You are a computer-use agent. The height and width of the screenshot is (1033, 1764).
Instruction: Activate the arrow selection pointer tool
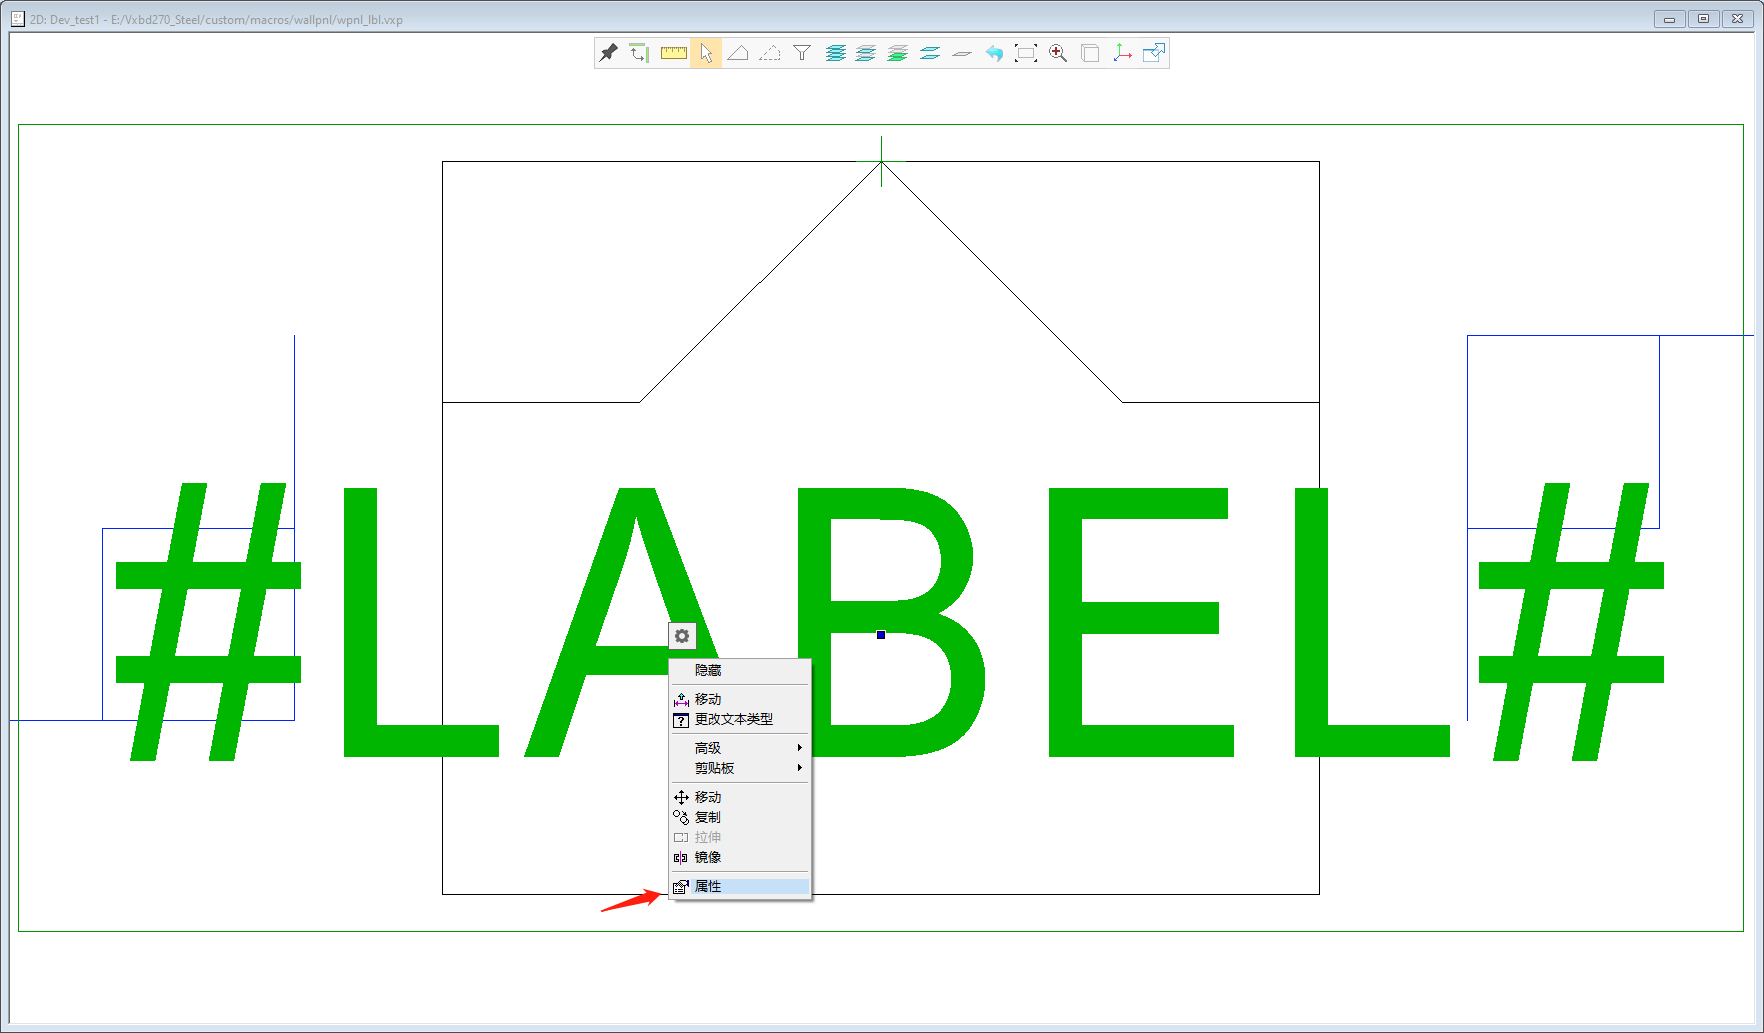706,53
